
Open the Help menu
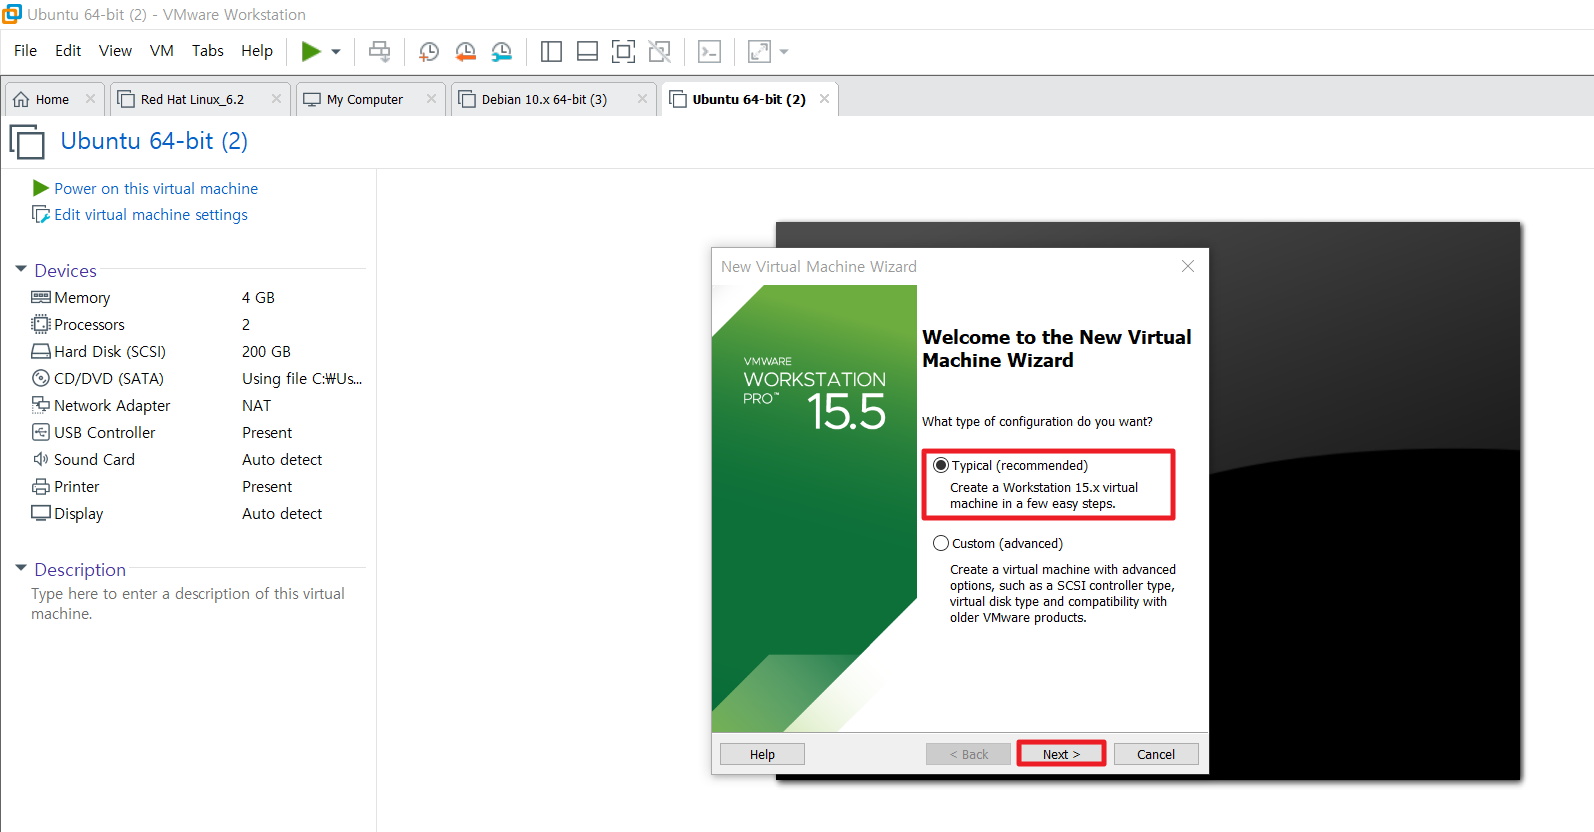pos(257,51)
